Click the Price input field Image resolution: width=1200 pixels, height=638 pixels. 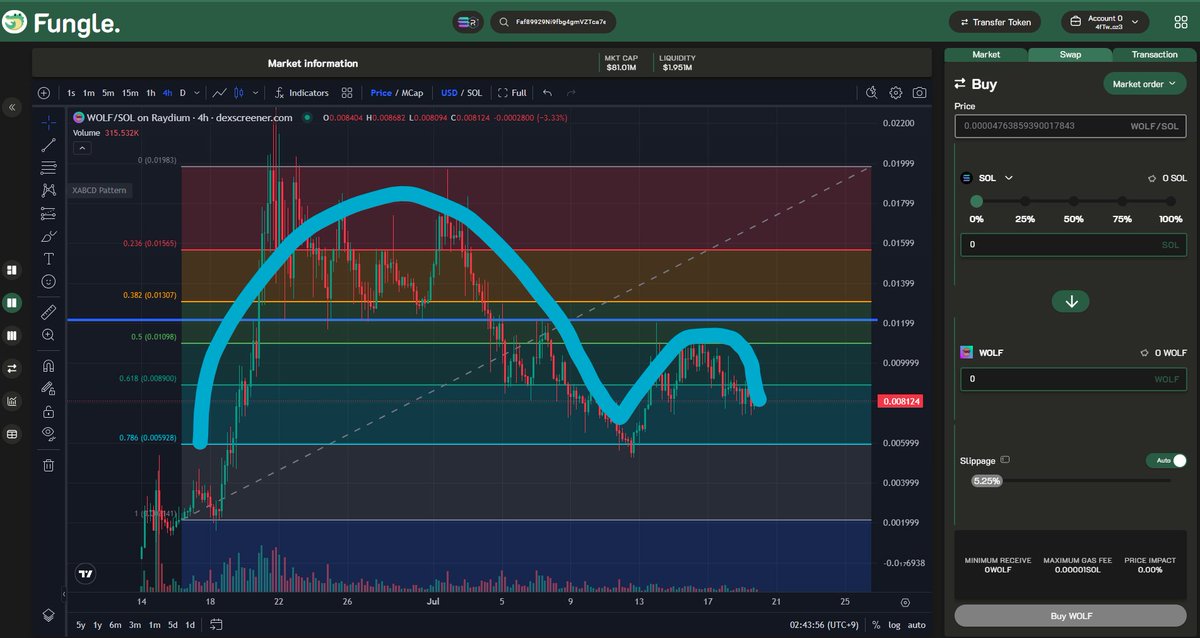click(1071, 126)
